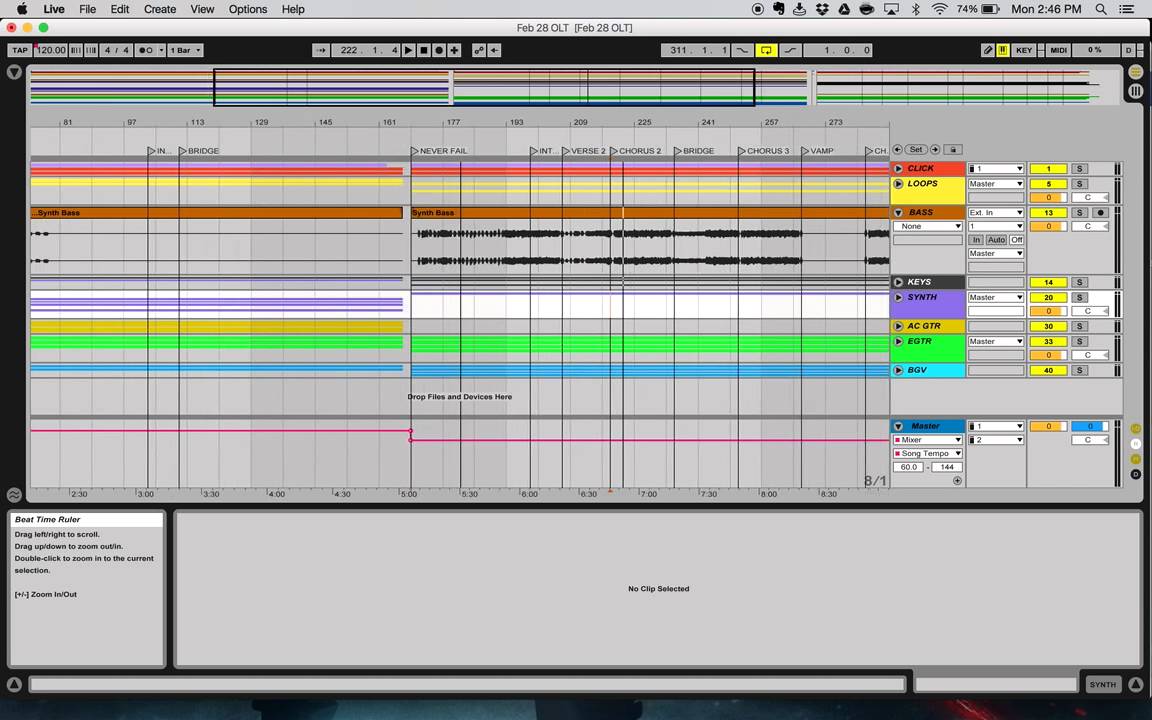Click the Back to Arrangement arrow icon

(494, 50)
